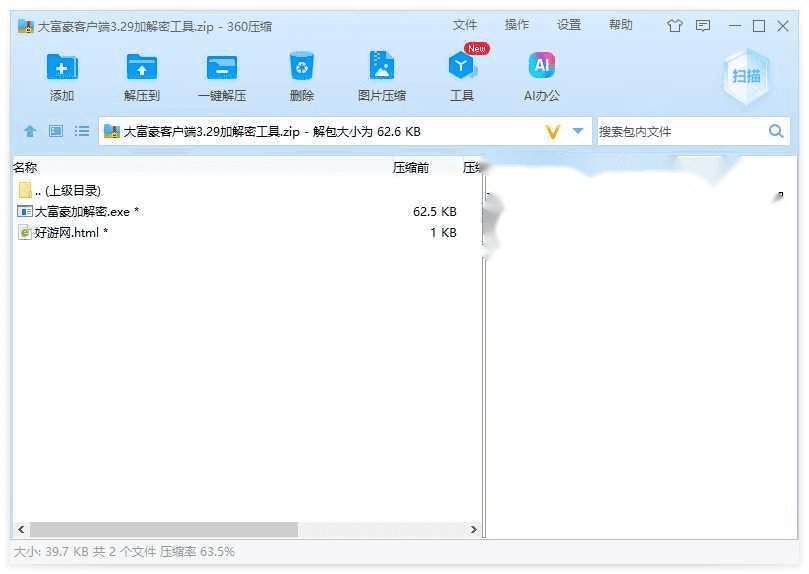Select the 大富豪加解密.exe file
The image size is (809, 574).
pos(82,211)
